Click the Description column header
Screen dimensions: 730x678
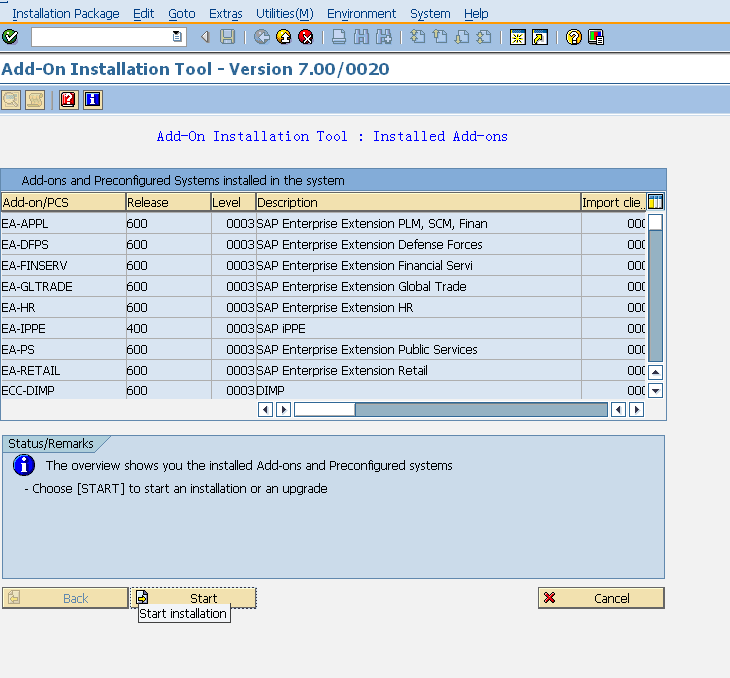click(x=418, y=202)
